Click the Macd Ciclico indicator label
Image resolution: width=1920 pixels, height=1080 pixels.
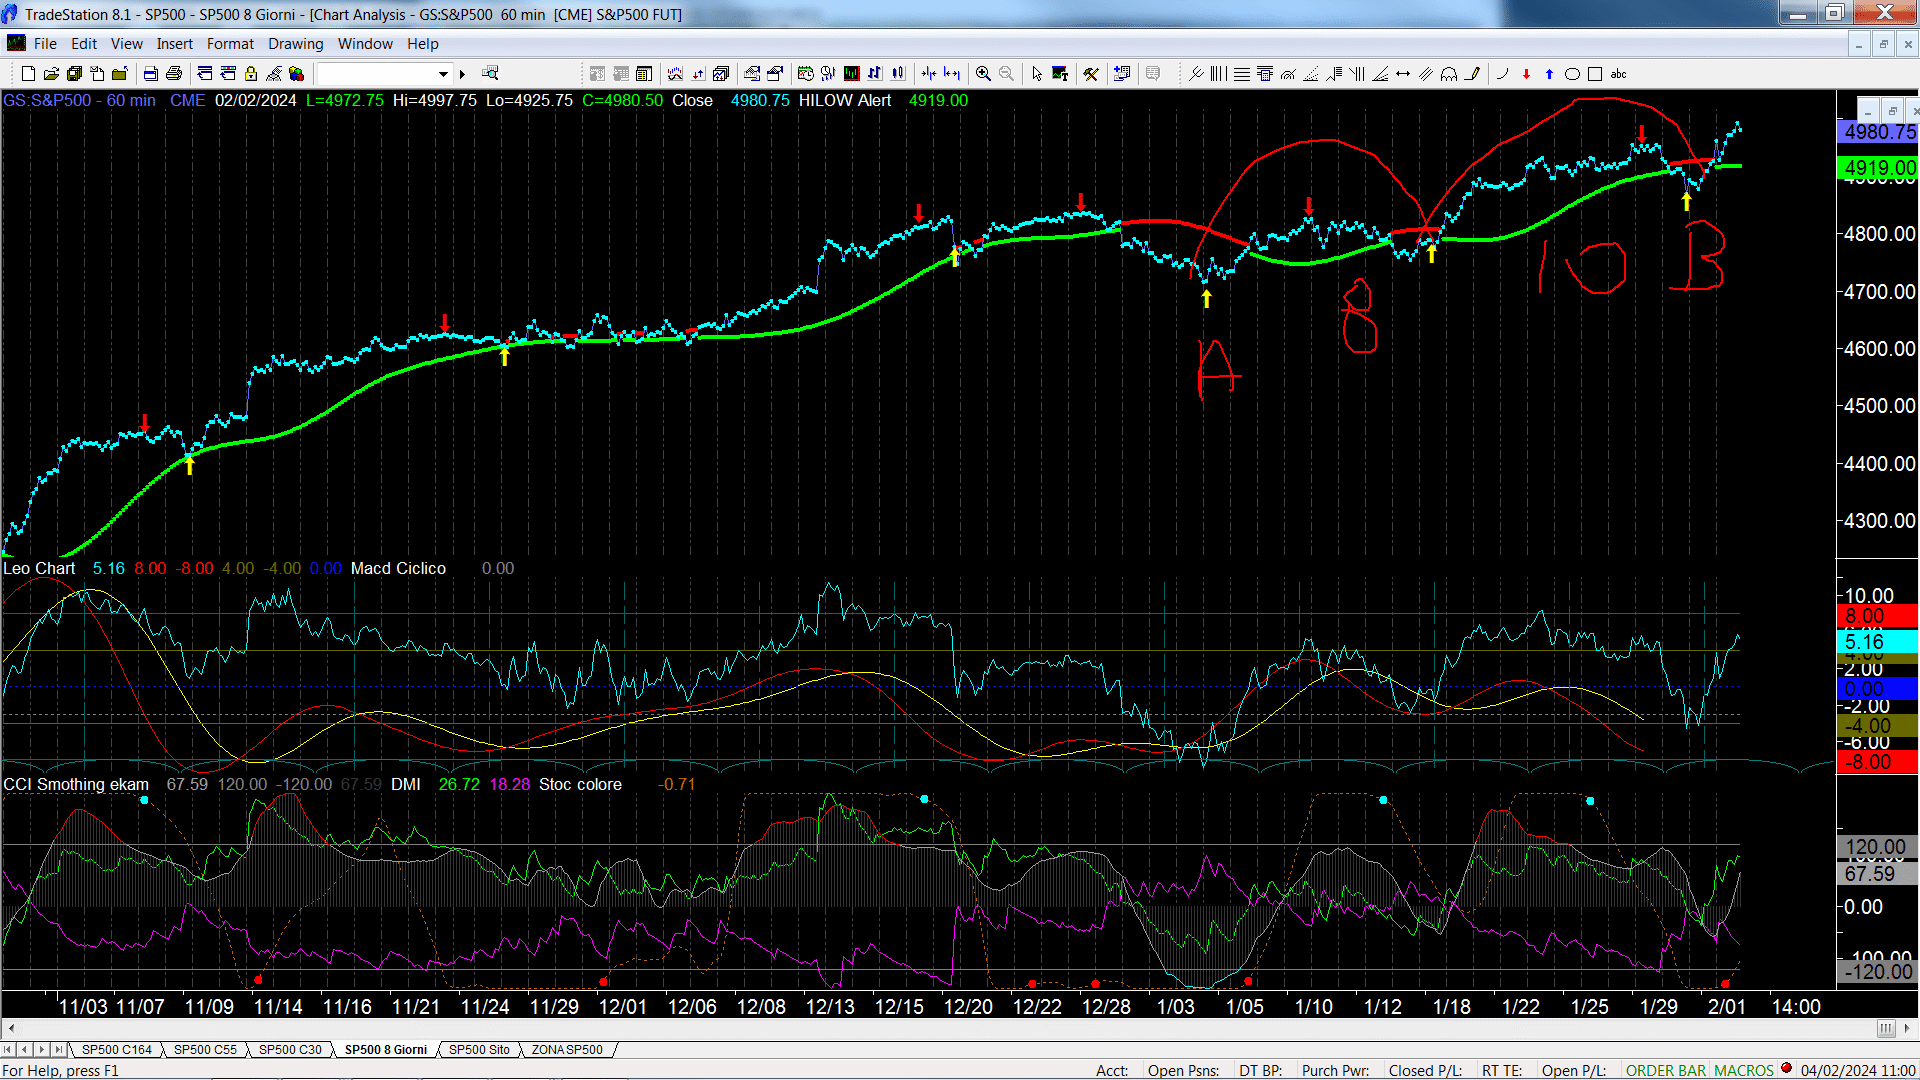point(398,569)
